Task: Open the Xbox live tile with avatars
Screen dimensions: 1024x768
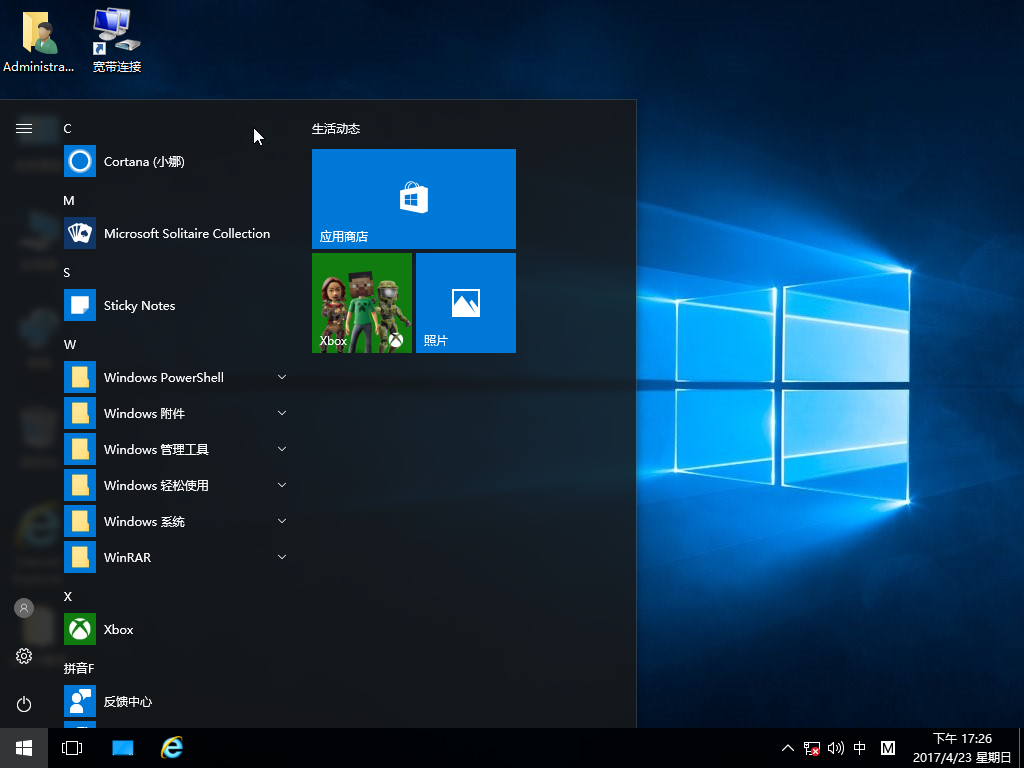Action: tap(362, 303)
